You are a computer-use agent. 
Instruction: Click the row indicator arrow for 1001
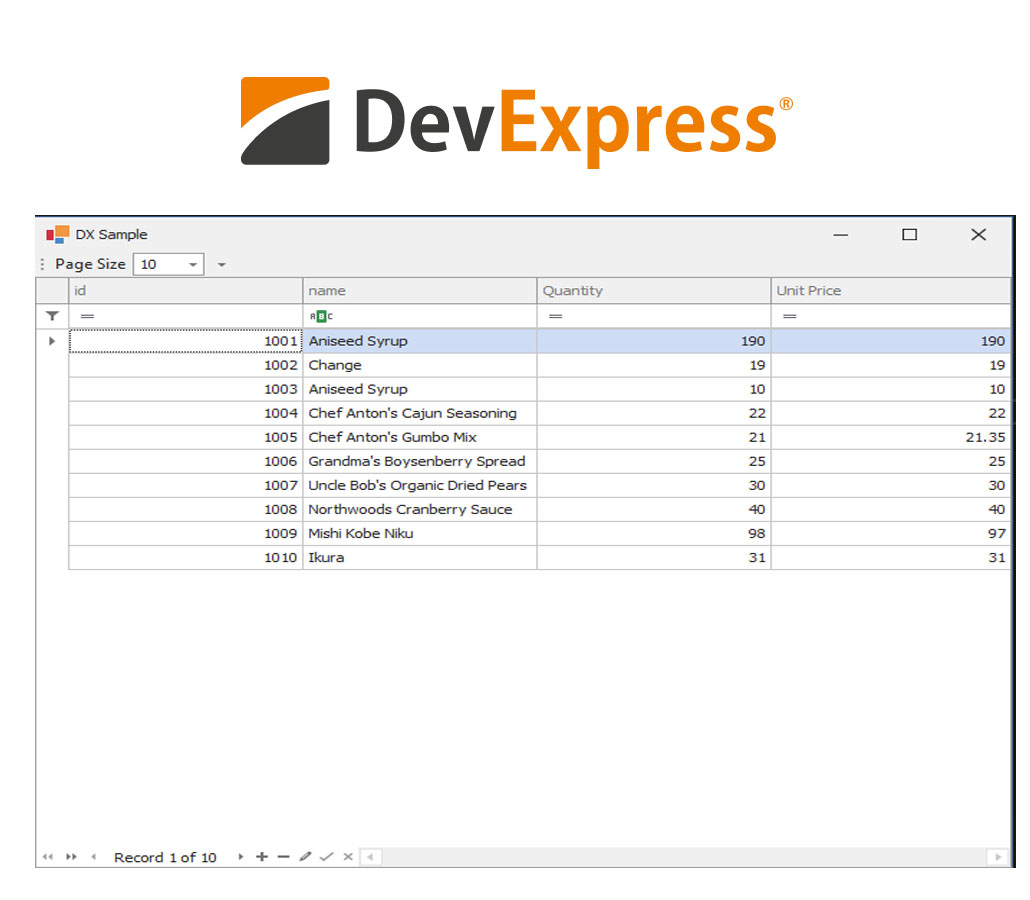52,341
